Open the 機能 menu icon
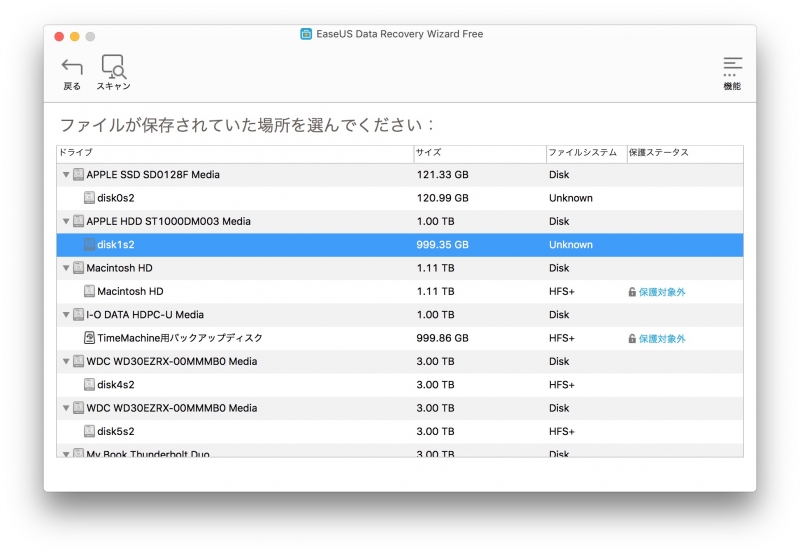 (x=732, y=66)
